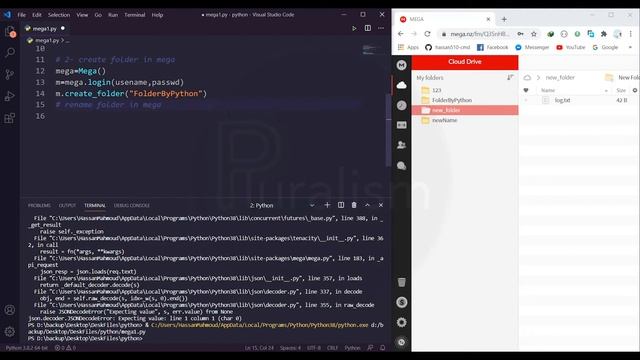Viewport: 640px width, 360px height.
Task: Open the Run menu
Action: tap(113, 15)
